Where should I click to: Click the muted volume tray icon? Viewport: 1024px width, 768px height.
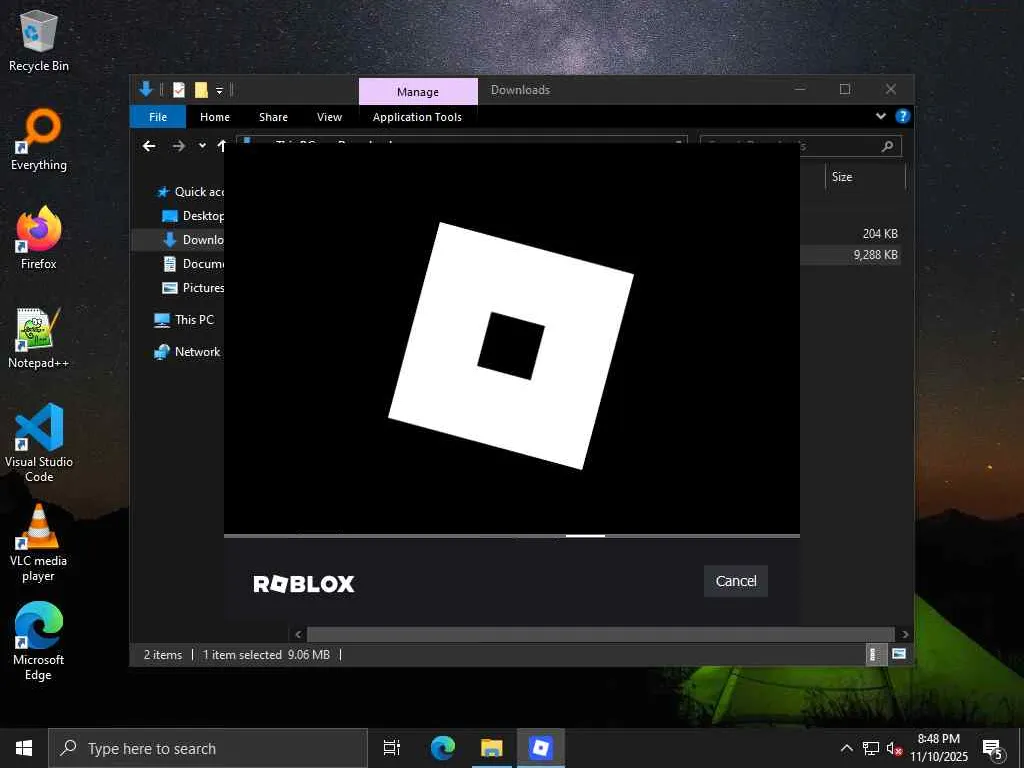coord(895,748)
